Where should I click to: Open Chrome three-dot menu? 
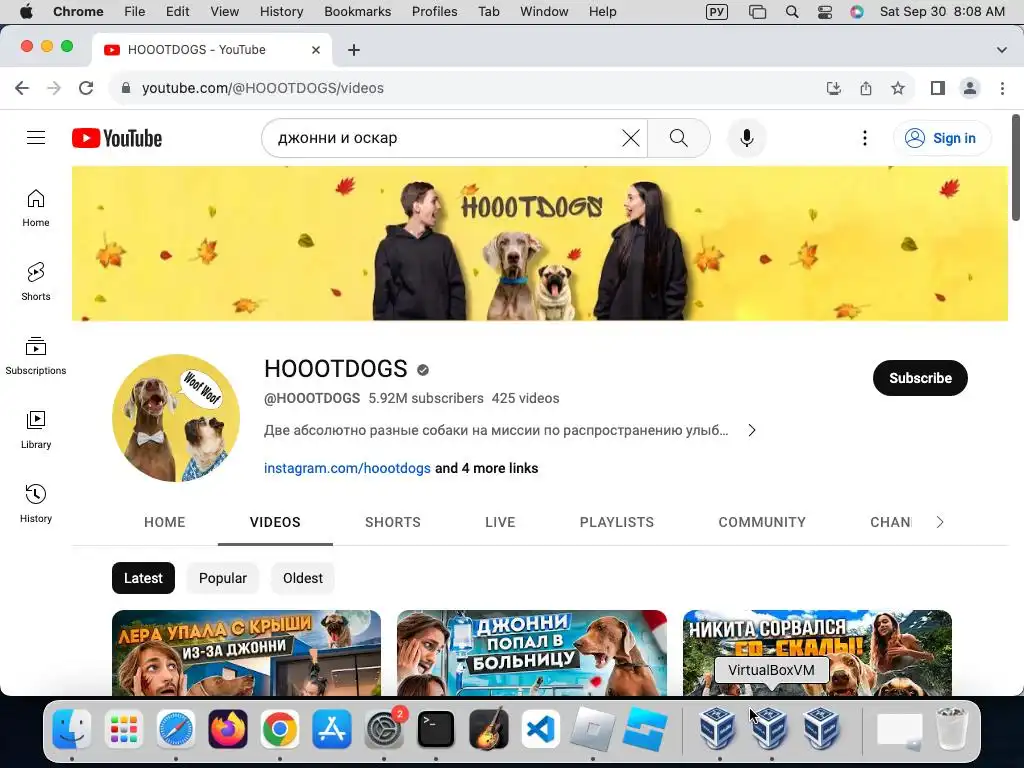coord(1002,88)
